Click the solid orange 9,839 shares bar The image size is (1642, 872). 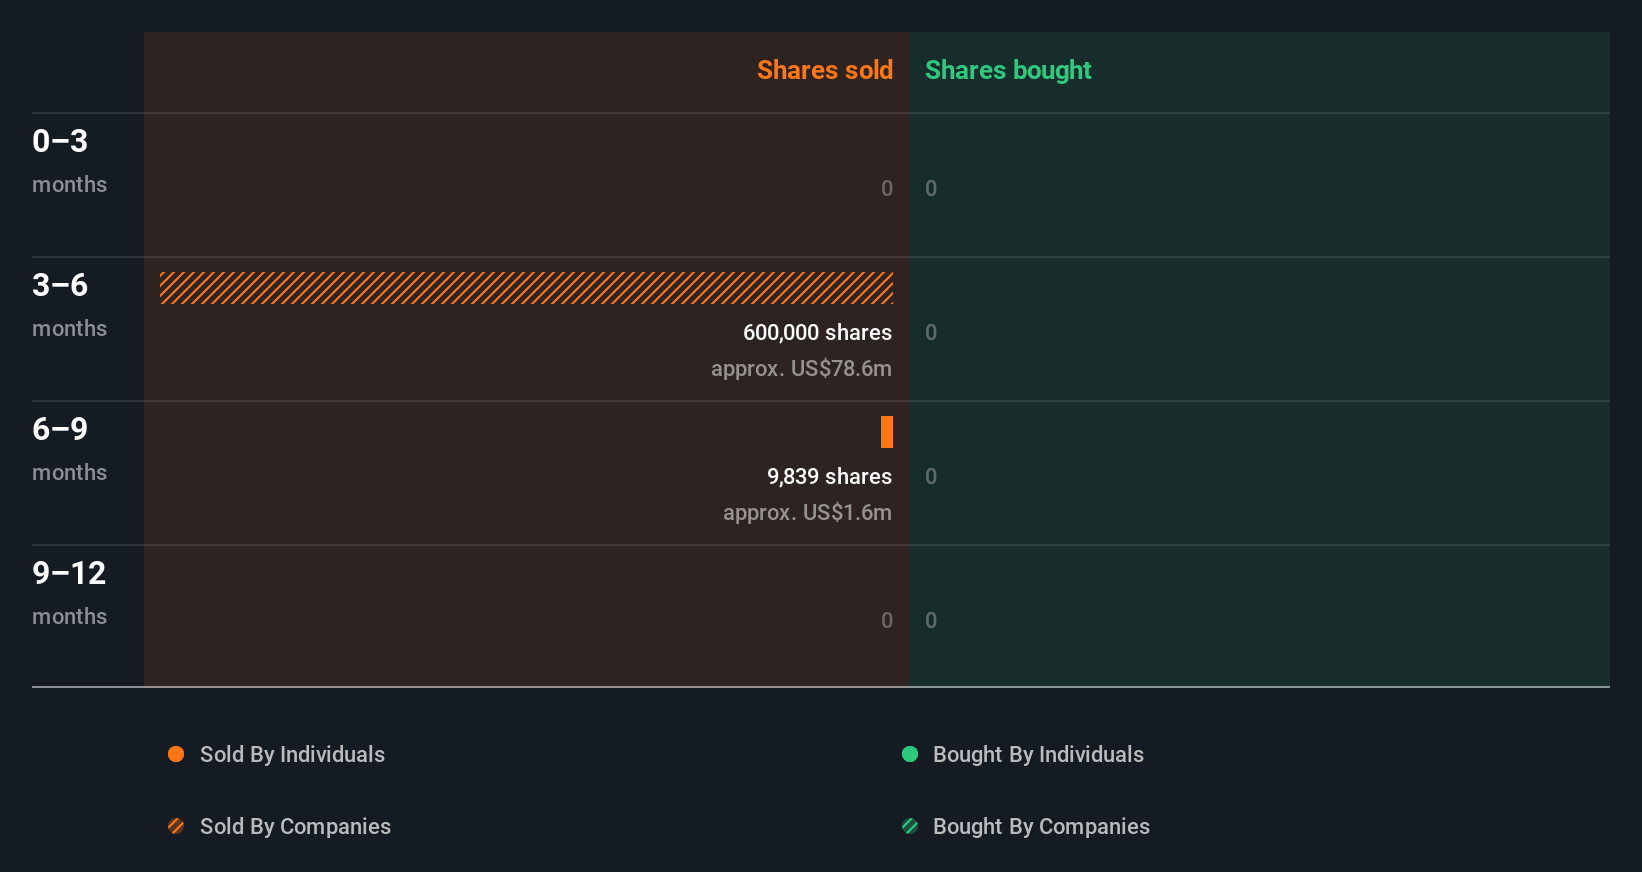click(x=887, y=432)
